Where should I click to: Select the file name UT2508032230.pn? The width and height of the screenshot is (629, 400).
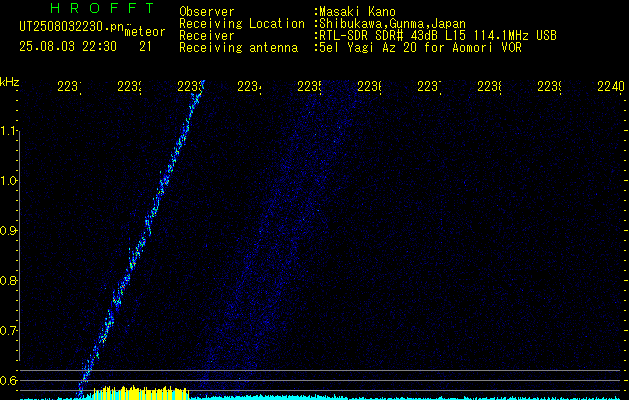[x=72, y=27]
